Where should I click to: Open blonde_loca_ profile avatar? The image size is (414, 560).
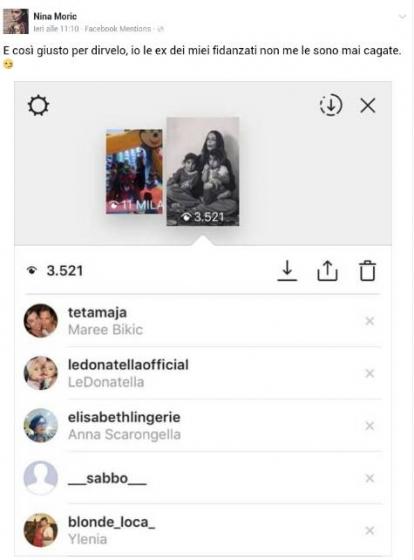tap(40, 530)
